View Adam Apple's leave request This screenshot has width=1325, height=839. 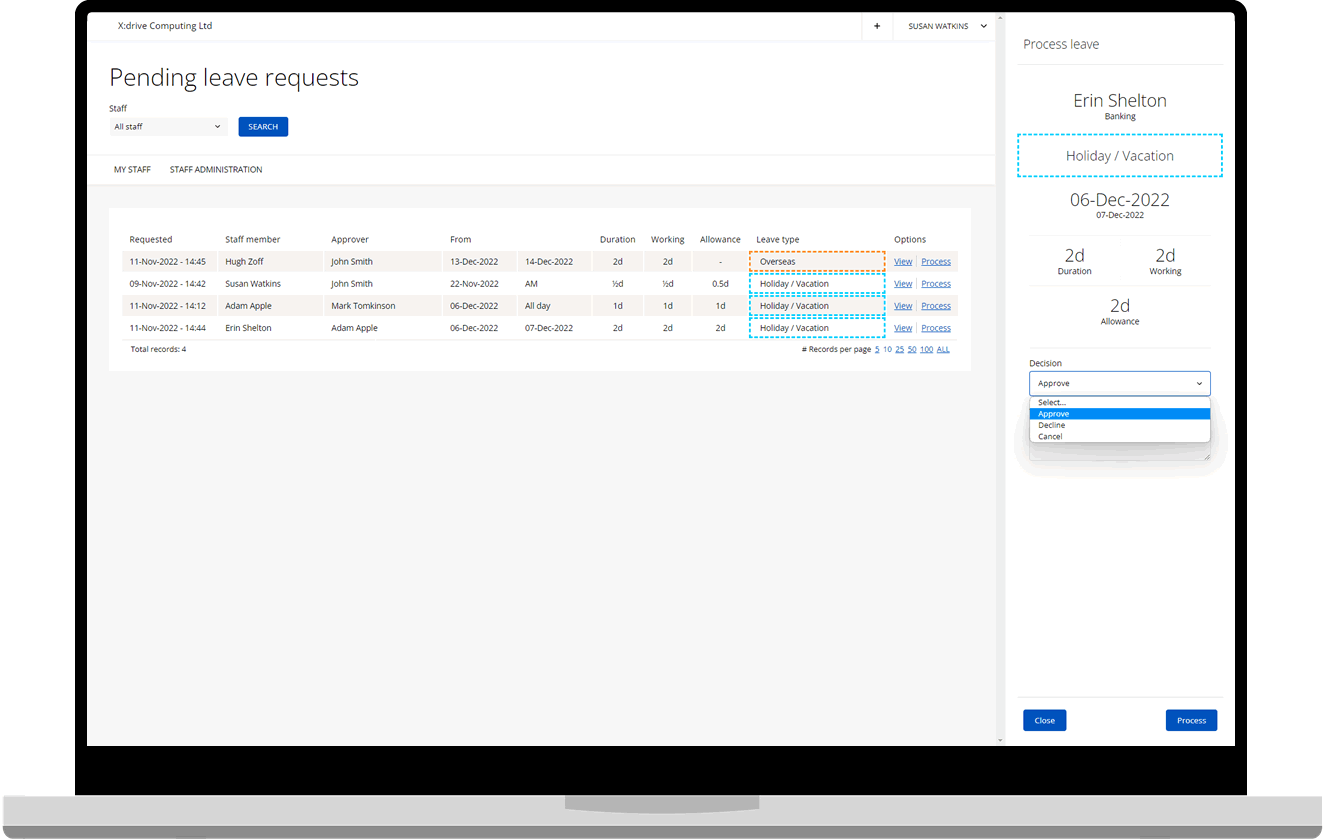[x=902, y=306]
